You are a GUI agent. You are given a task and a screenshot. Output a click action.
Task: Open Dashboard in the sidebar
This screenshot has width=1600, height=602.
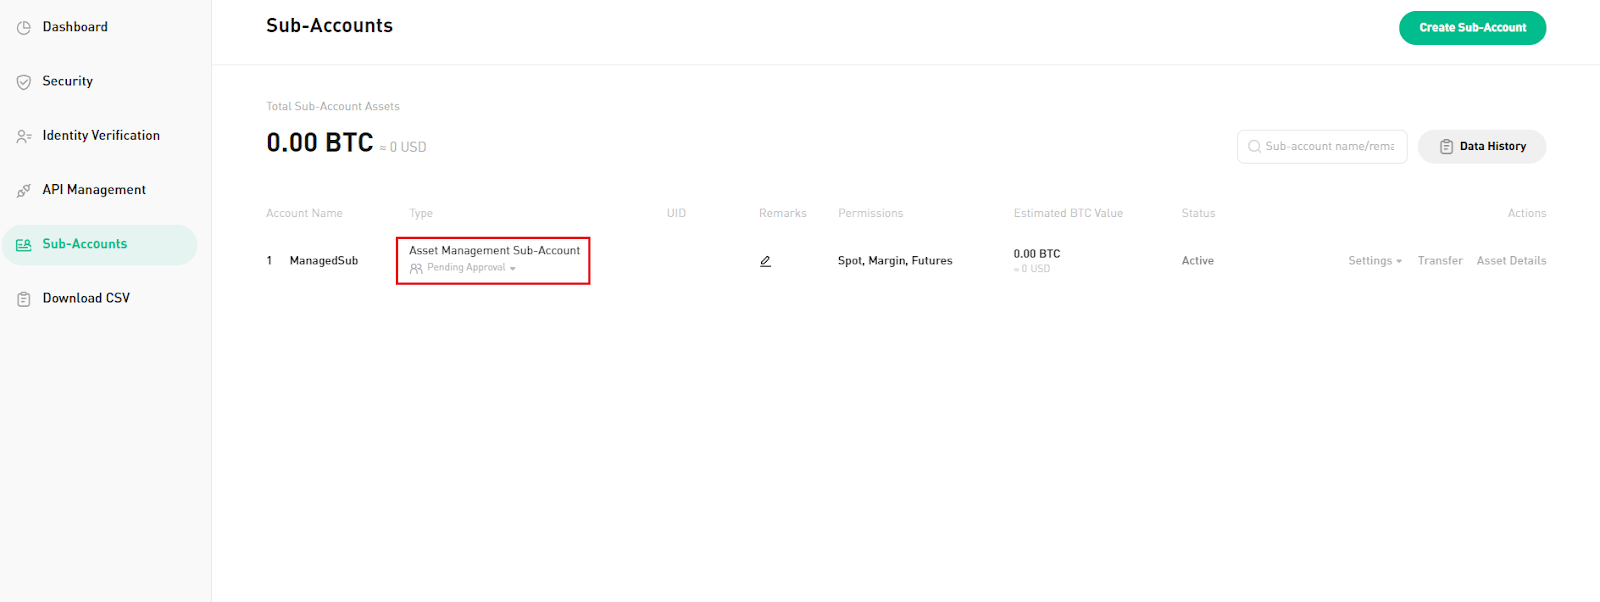click(x=75, y=27)
